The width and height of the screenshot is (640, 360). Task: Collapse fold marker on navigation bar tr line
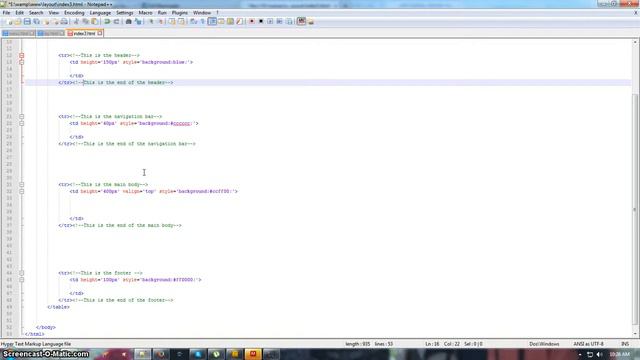point(22,117)
